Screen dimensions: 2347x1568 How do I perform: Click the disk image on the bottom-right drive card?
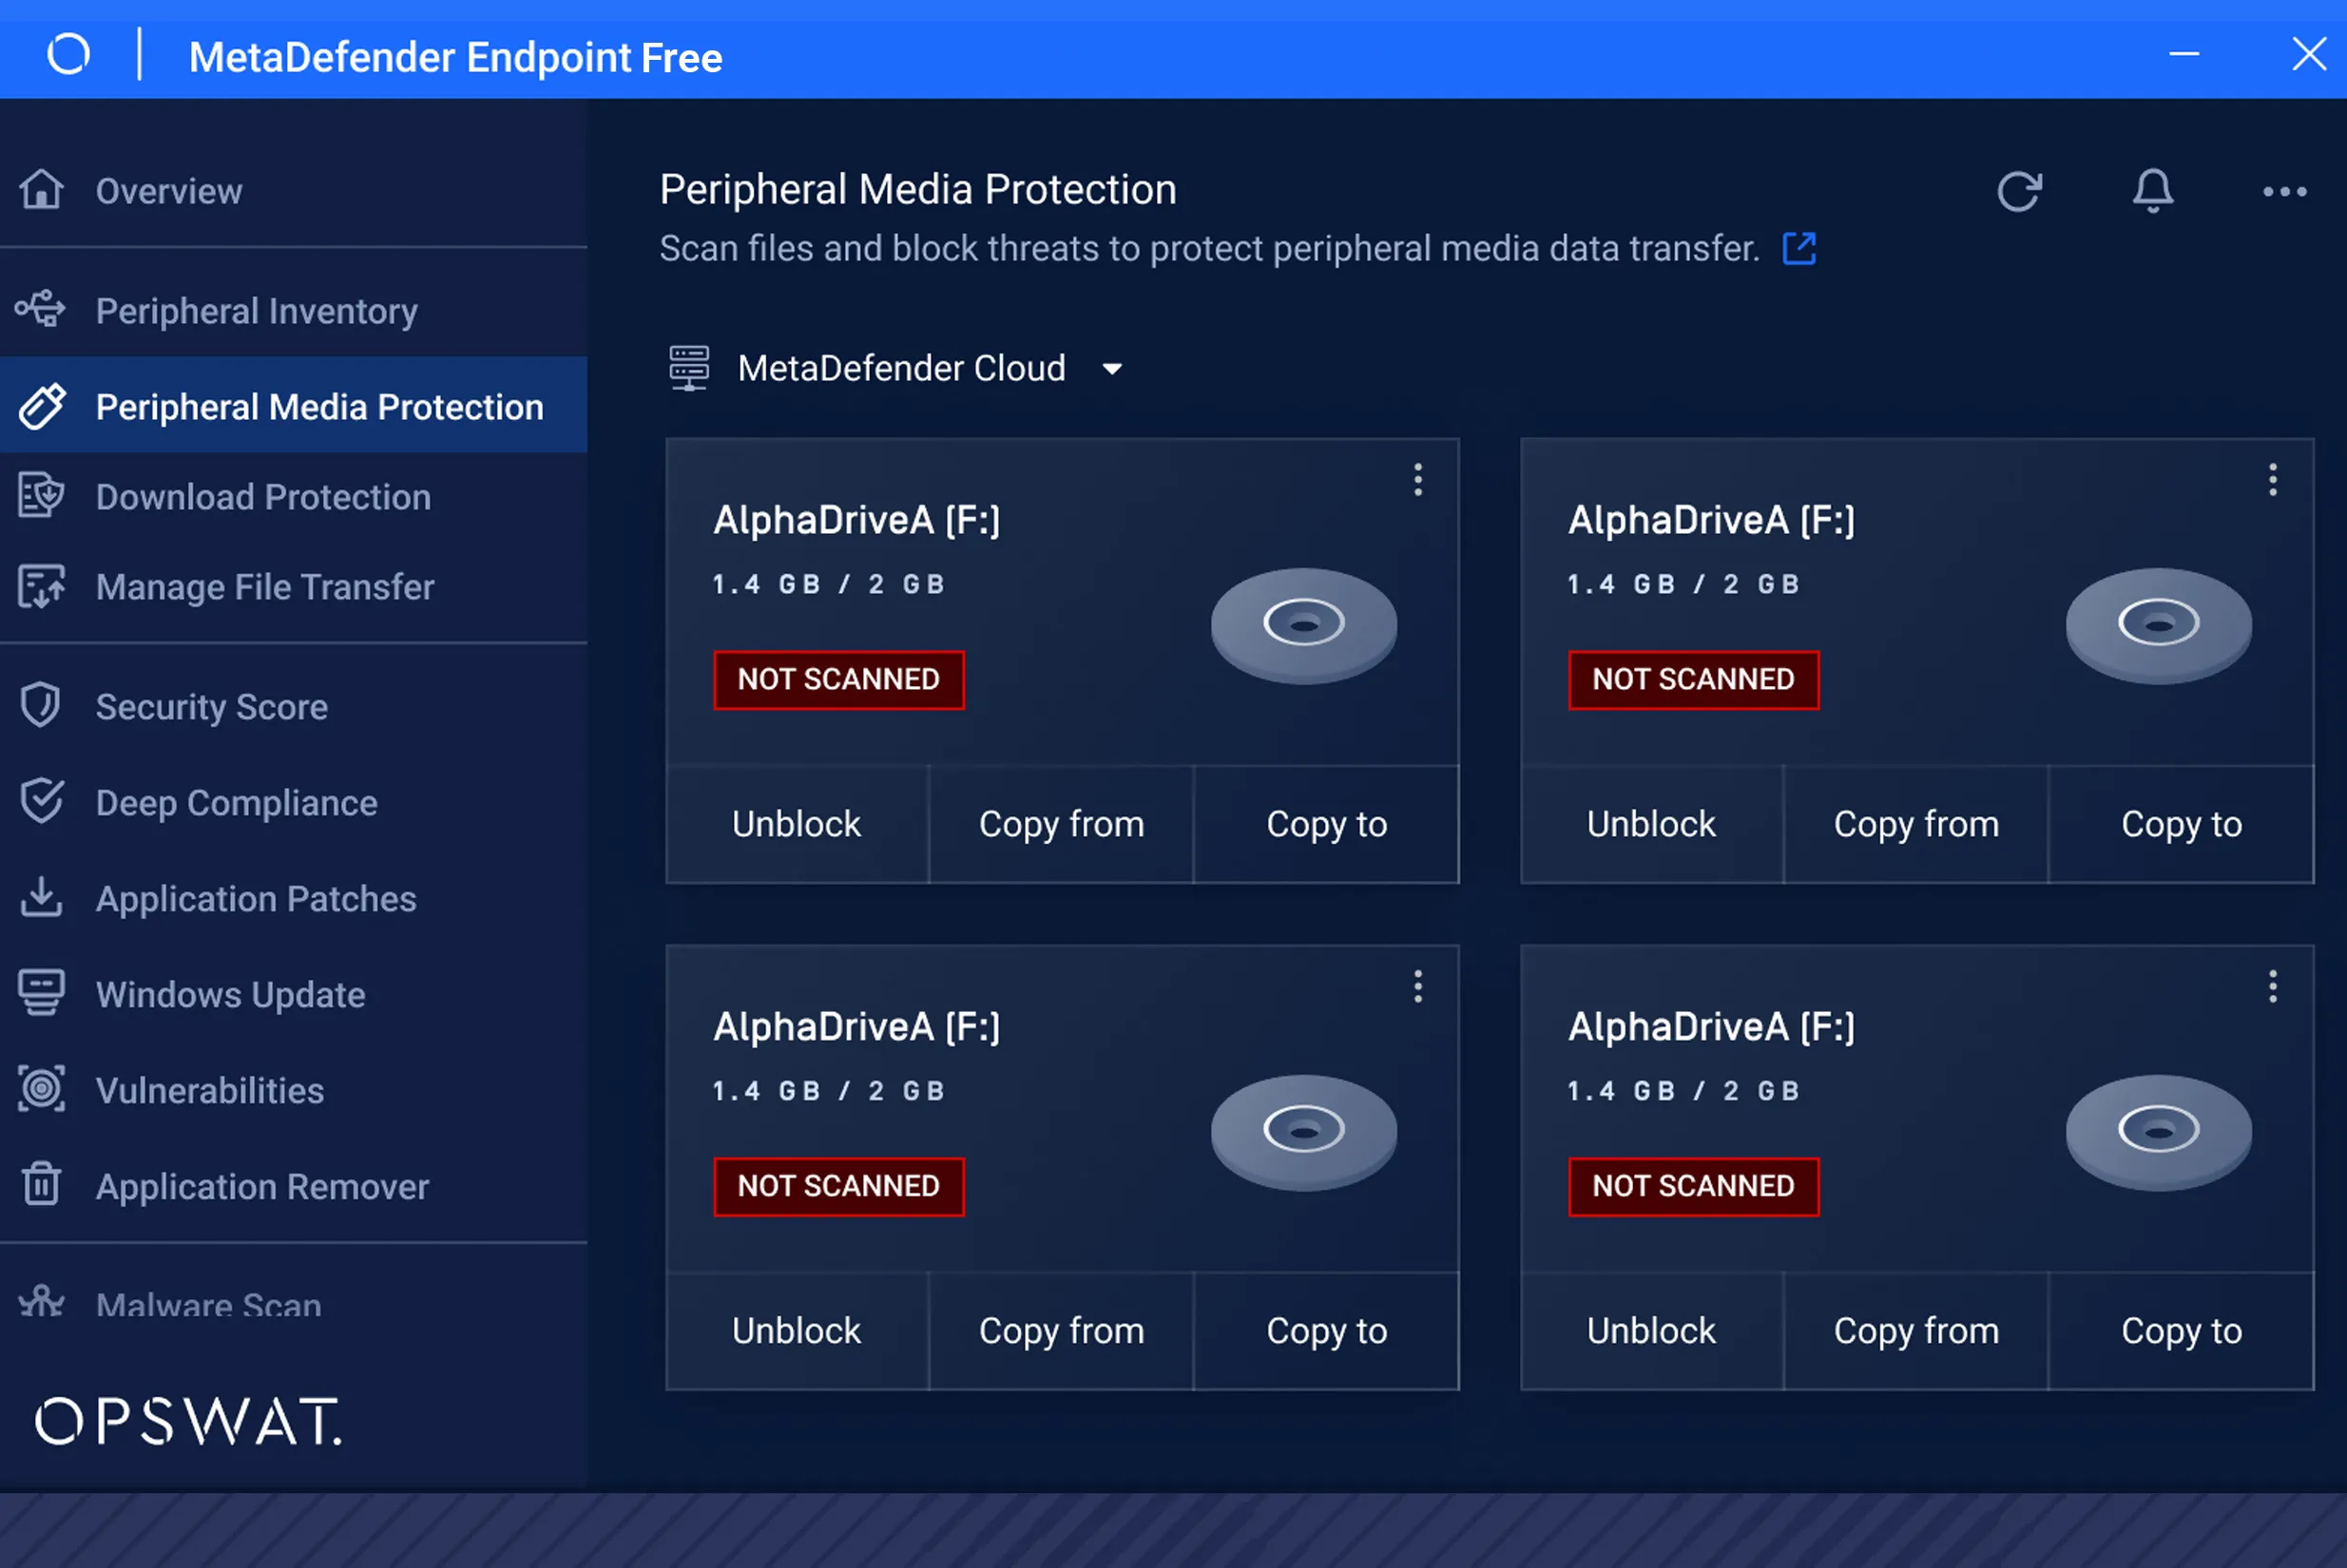2159,1133
